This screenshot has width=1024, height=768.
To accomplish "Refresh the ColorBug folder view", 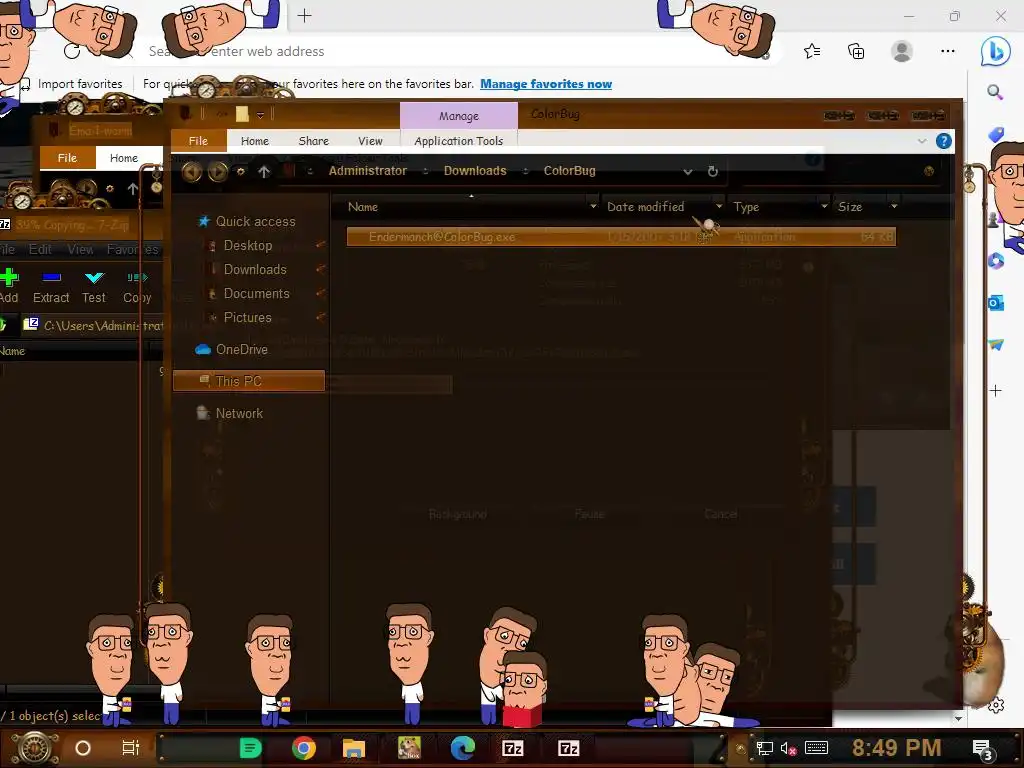I will (712, 171).
